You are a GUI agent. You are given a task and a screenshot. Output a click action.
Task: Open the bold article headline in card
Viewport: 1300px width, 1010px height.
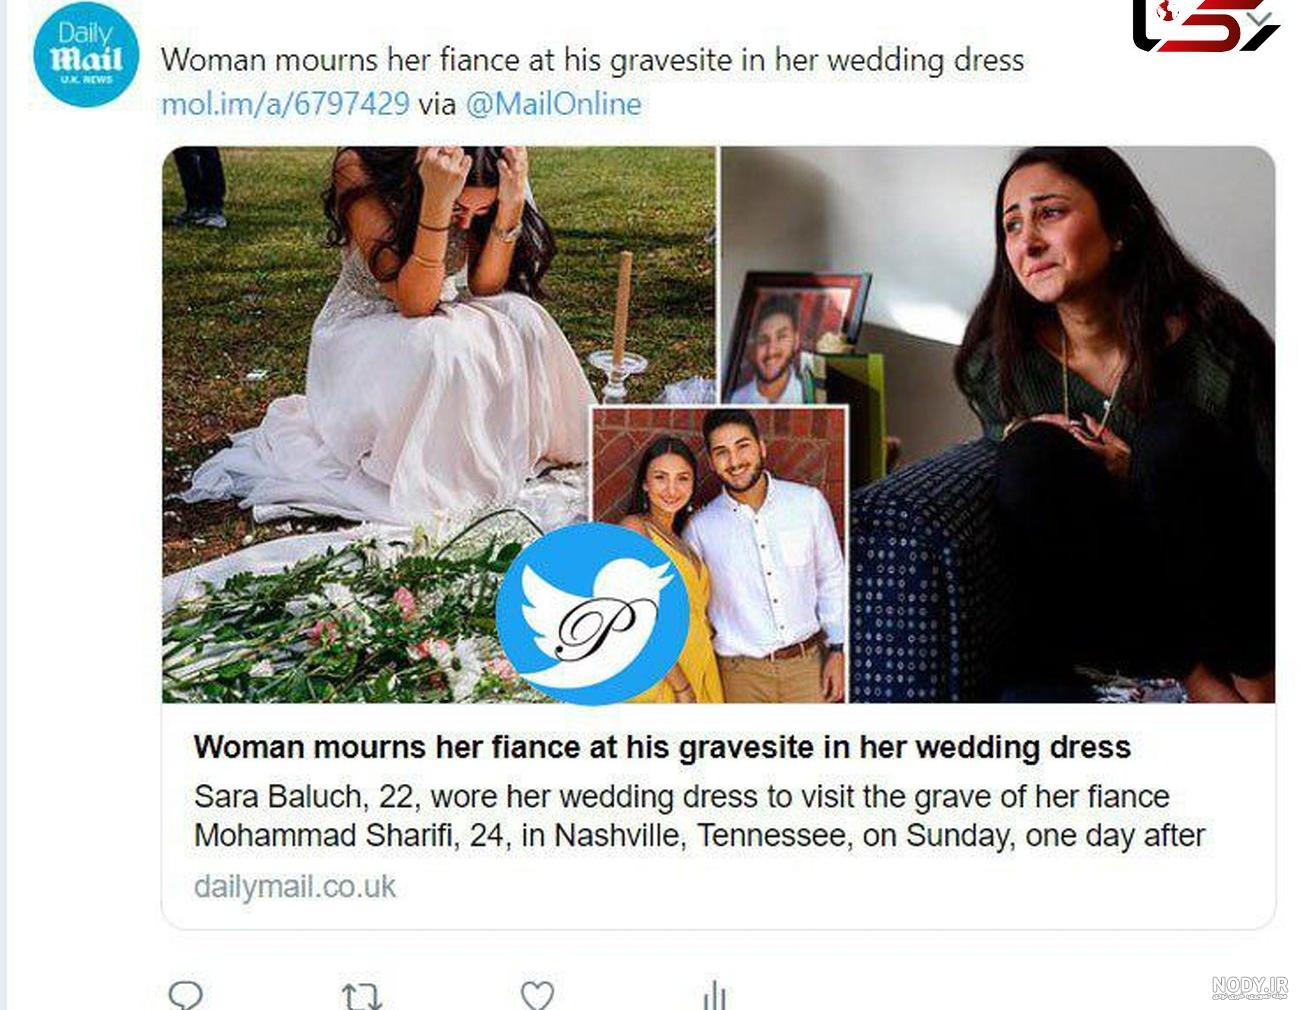[x=662, y=747]
